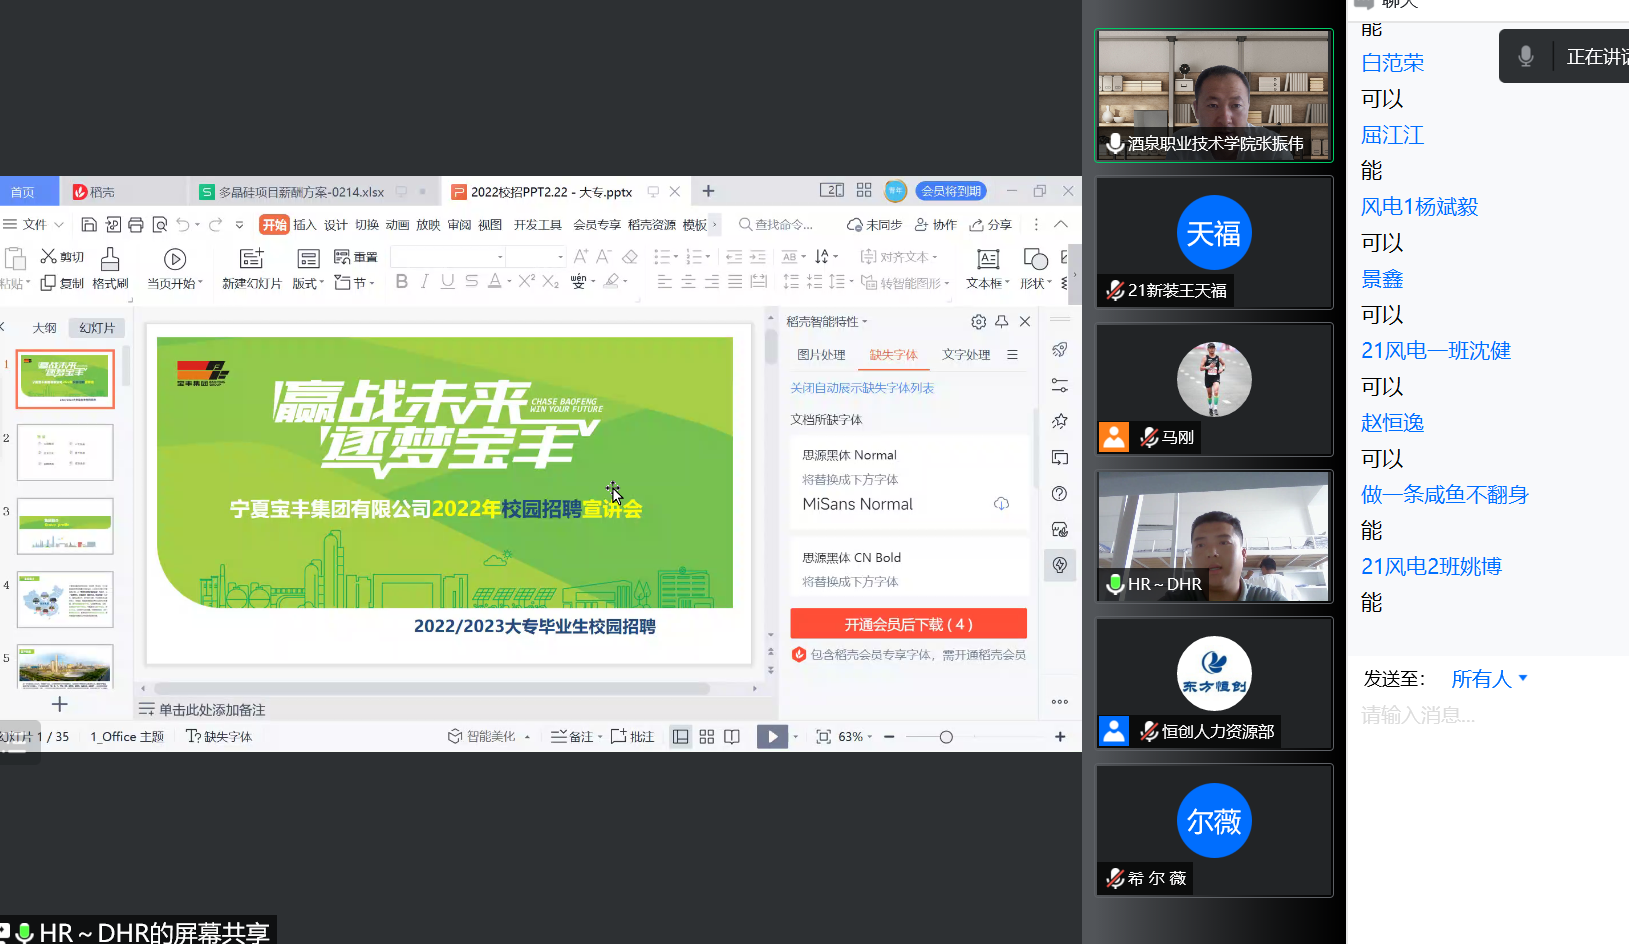Screen dimensions: 1629x944
Task: Toggle Bold text formatting
Action: tap(402, 282)
